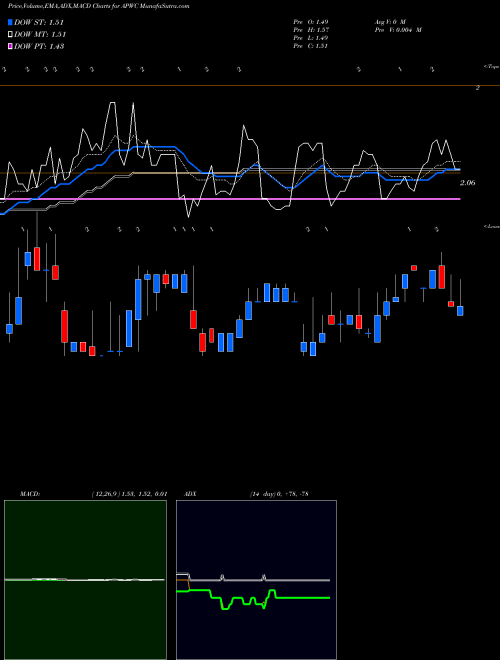Select the 'DOW MT: 1.51' legend text
The height and width of the screenshot is (660, 500).
[40, 35]
